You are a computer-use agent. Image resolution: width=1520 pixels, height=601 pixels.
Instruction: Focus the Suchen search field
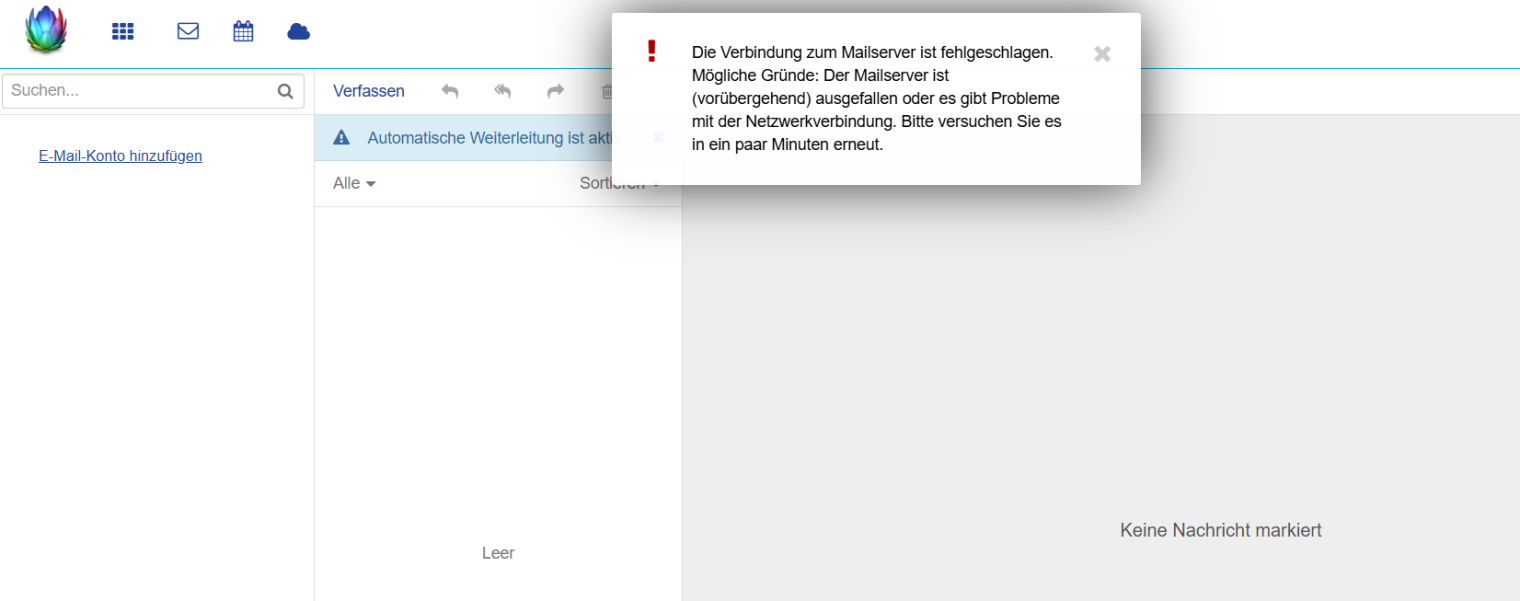coord(153,91)
